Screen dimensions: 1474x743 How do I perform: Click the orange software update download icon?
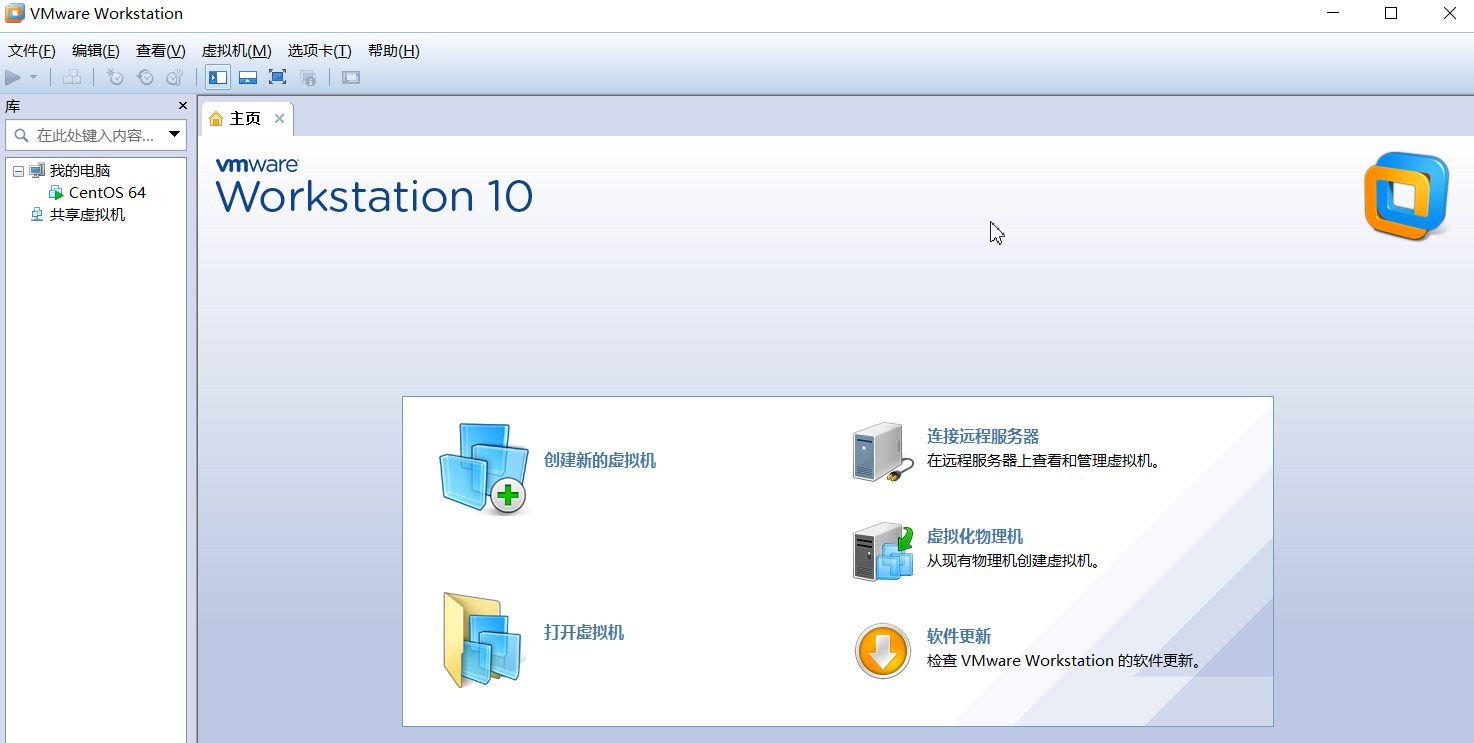click(883, 652)
